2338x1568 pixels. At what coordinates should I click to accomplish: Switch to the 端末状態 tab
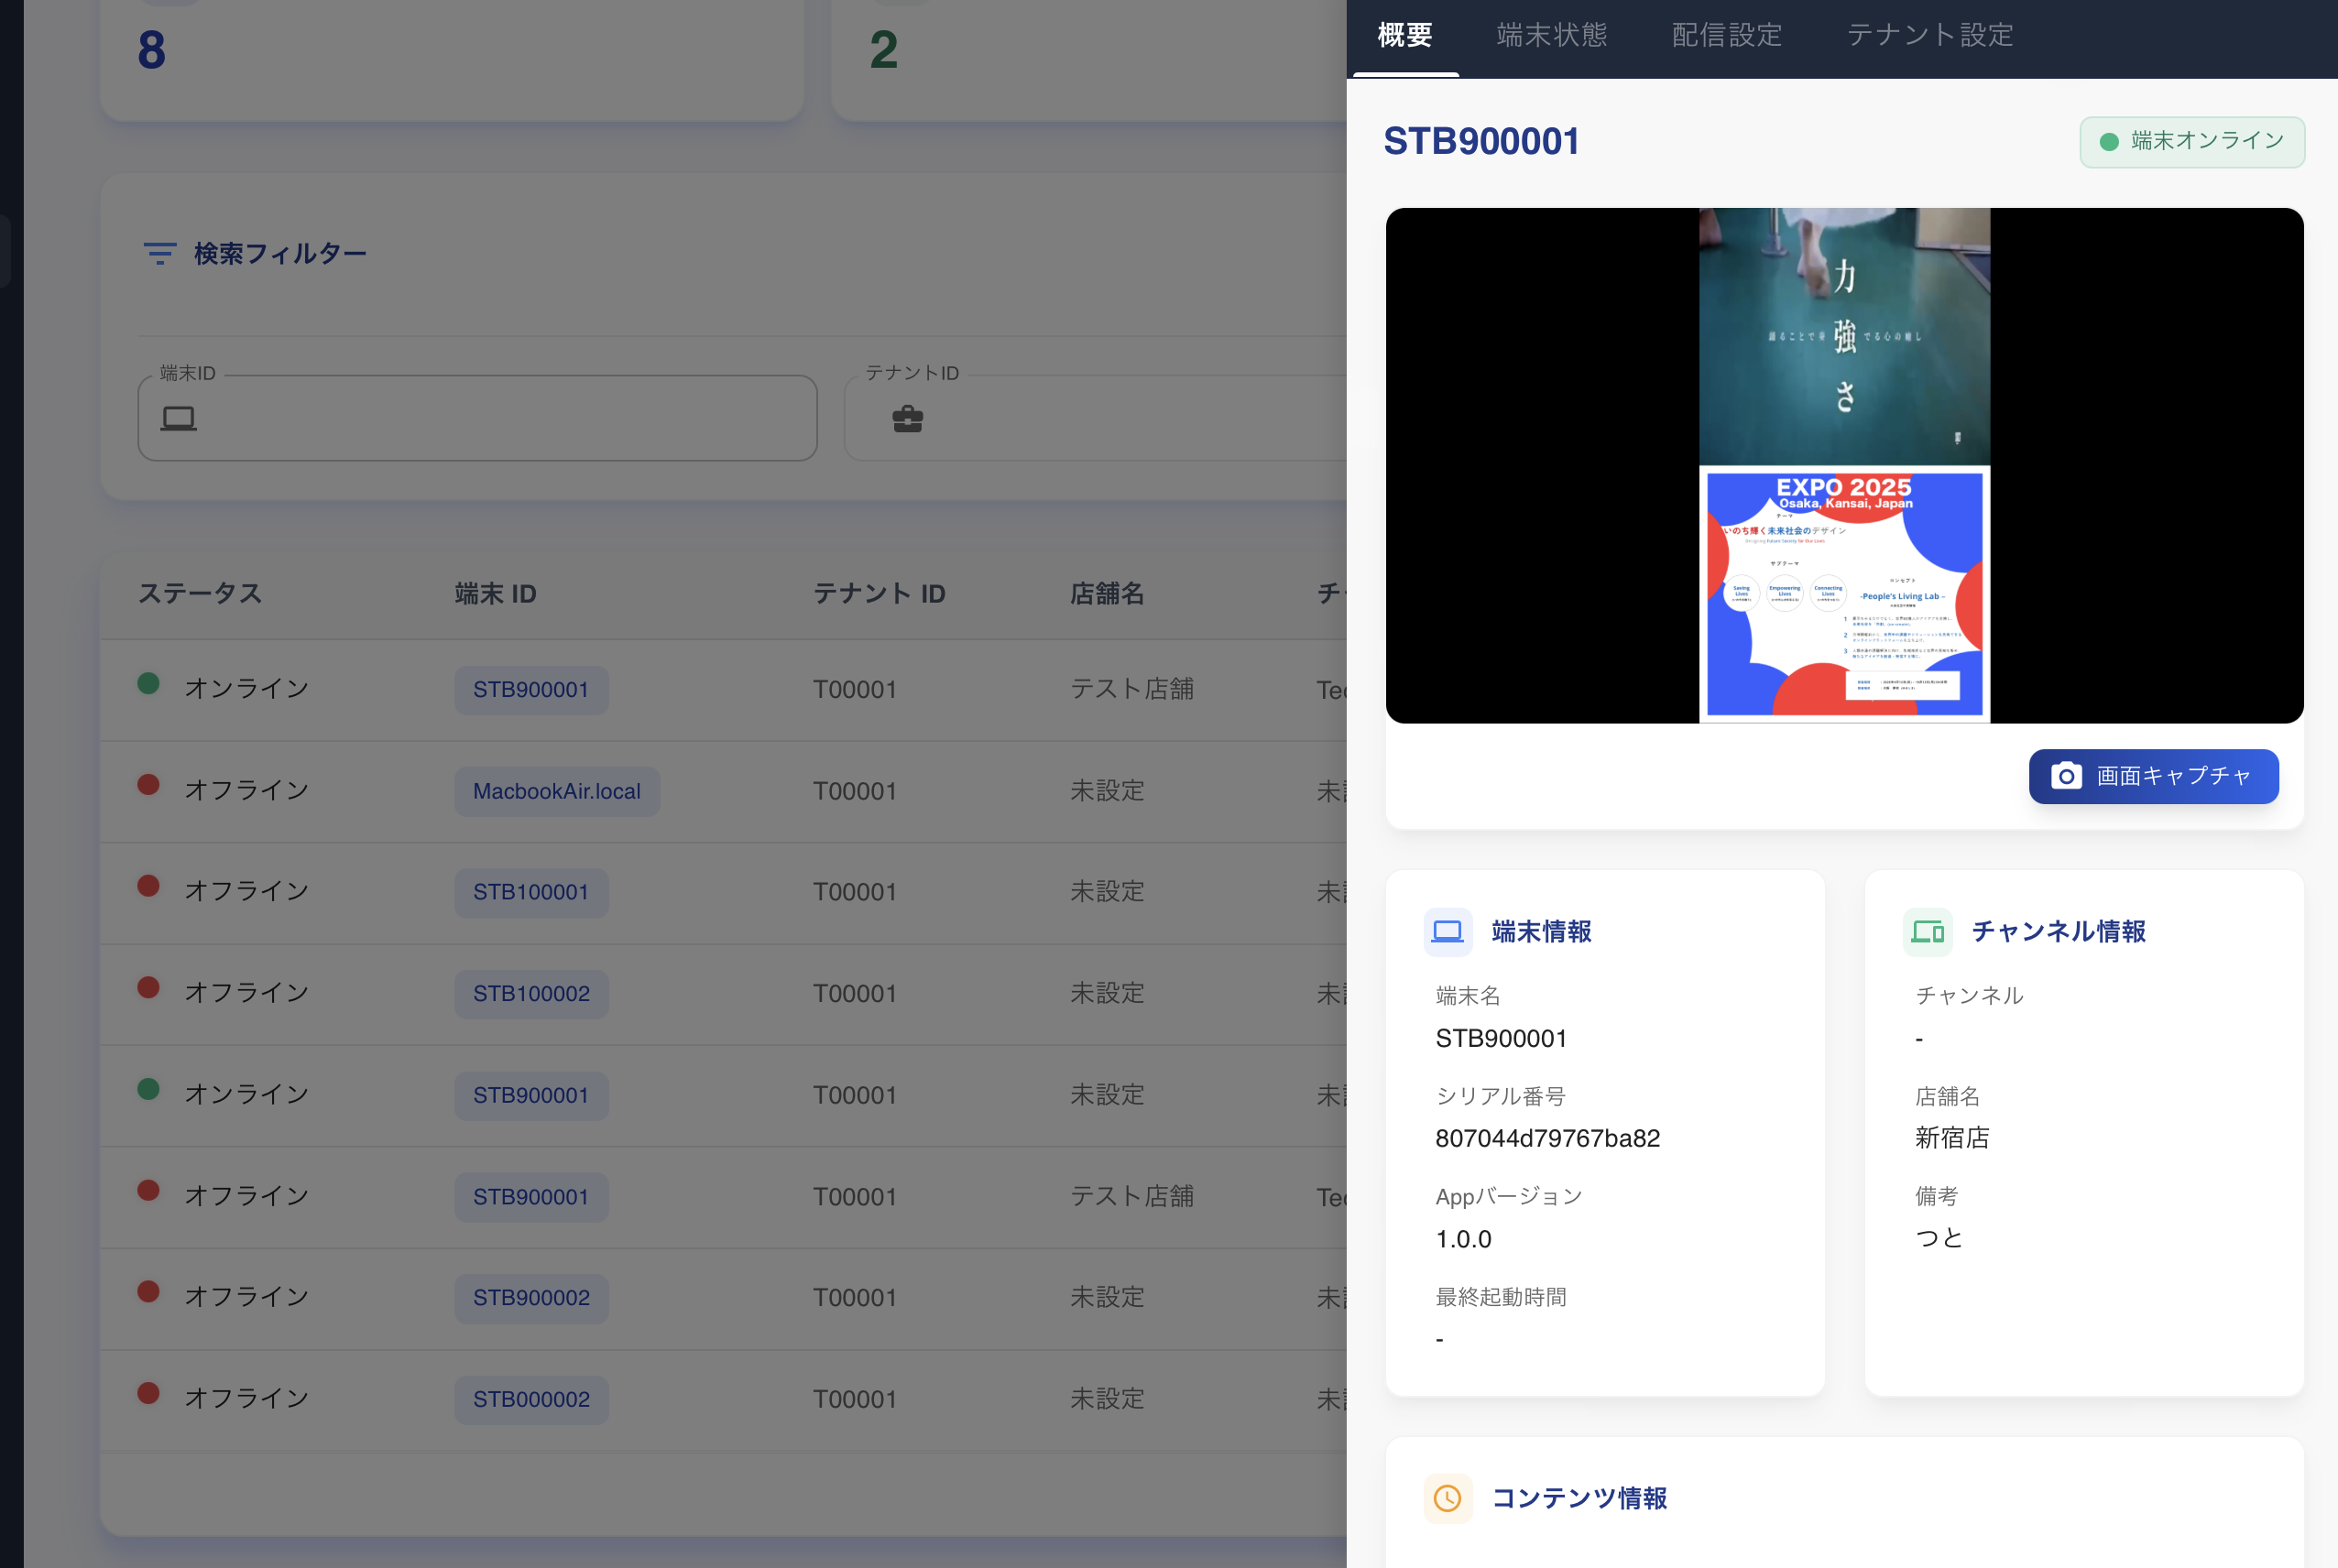[1551, 36]
